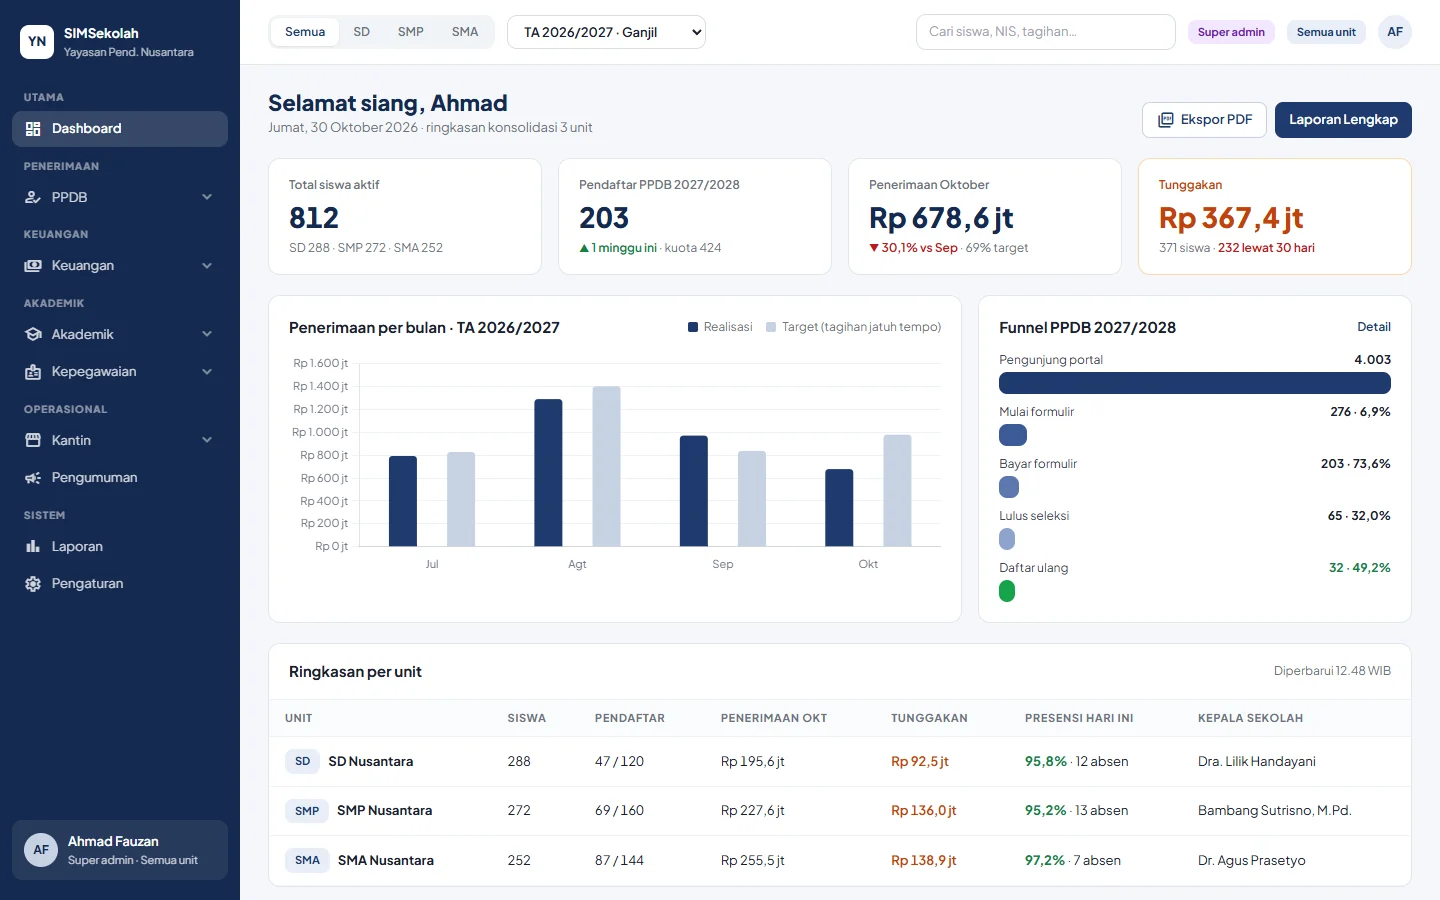Expand the PPDB menu chevron

[x=207, y=197]
